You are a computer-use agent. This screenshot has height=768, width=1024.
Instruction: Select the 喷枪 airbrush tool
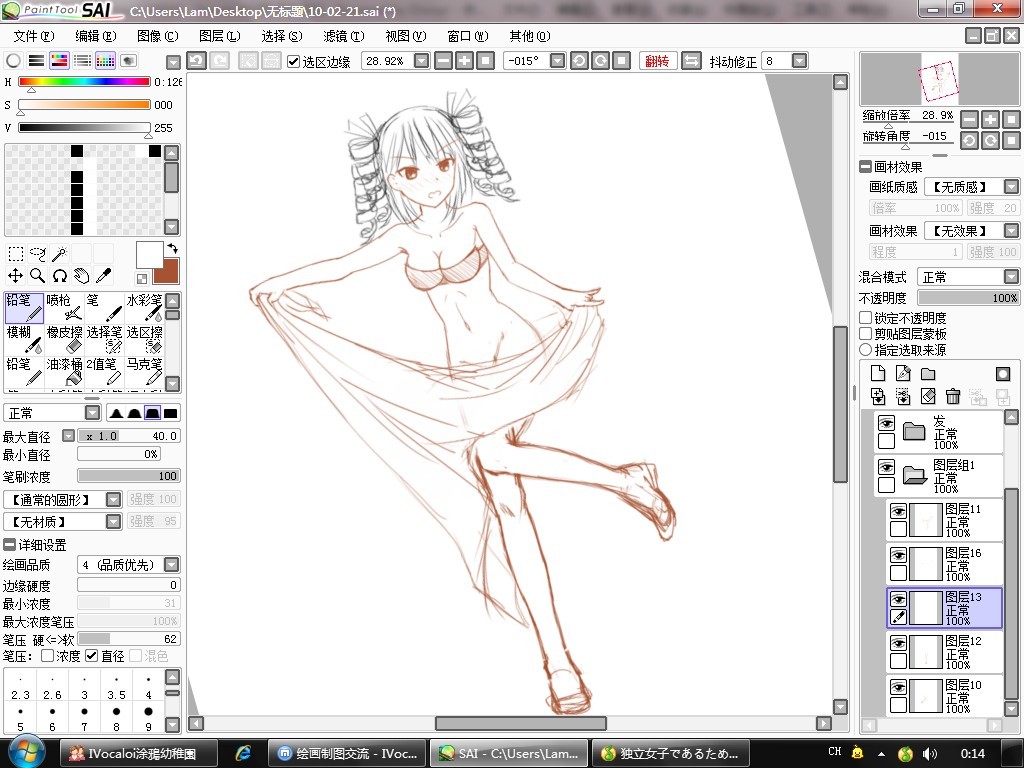pyautogui.click(x=64, y=308)
